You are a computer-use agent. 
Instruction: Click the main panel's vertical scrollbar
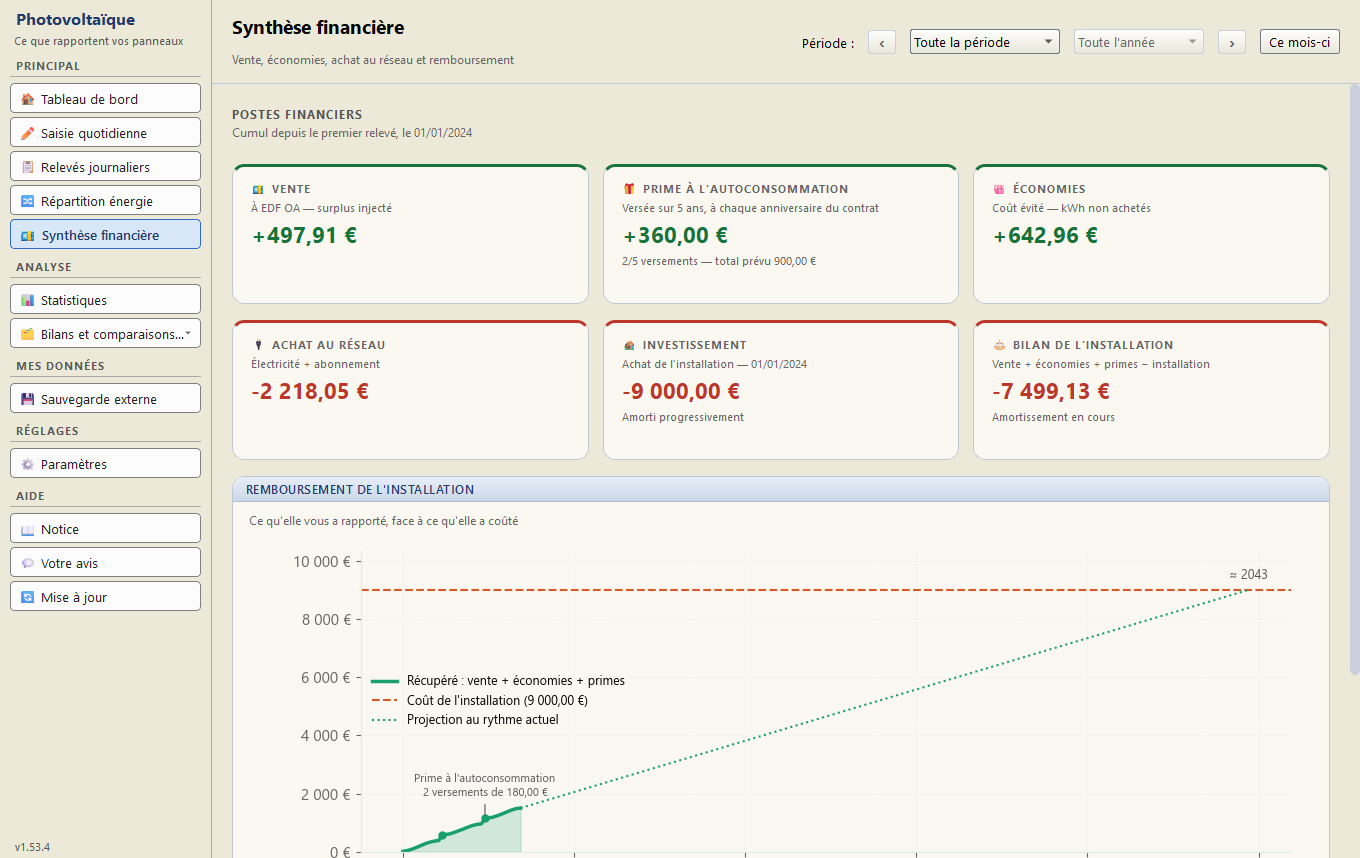click(x=1355, y=380)
